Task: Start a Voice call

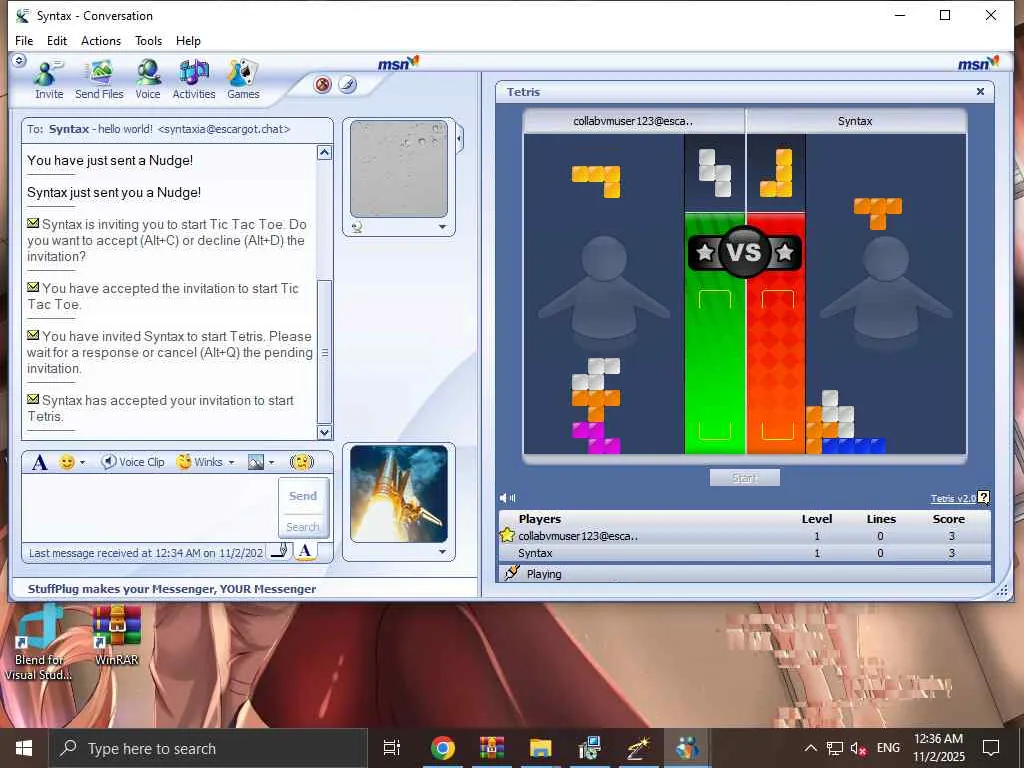Action: pyautogui.click(x=148, y=80)
